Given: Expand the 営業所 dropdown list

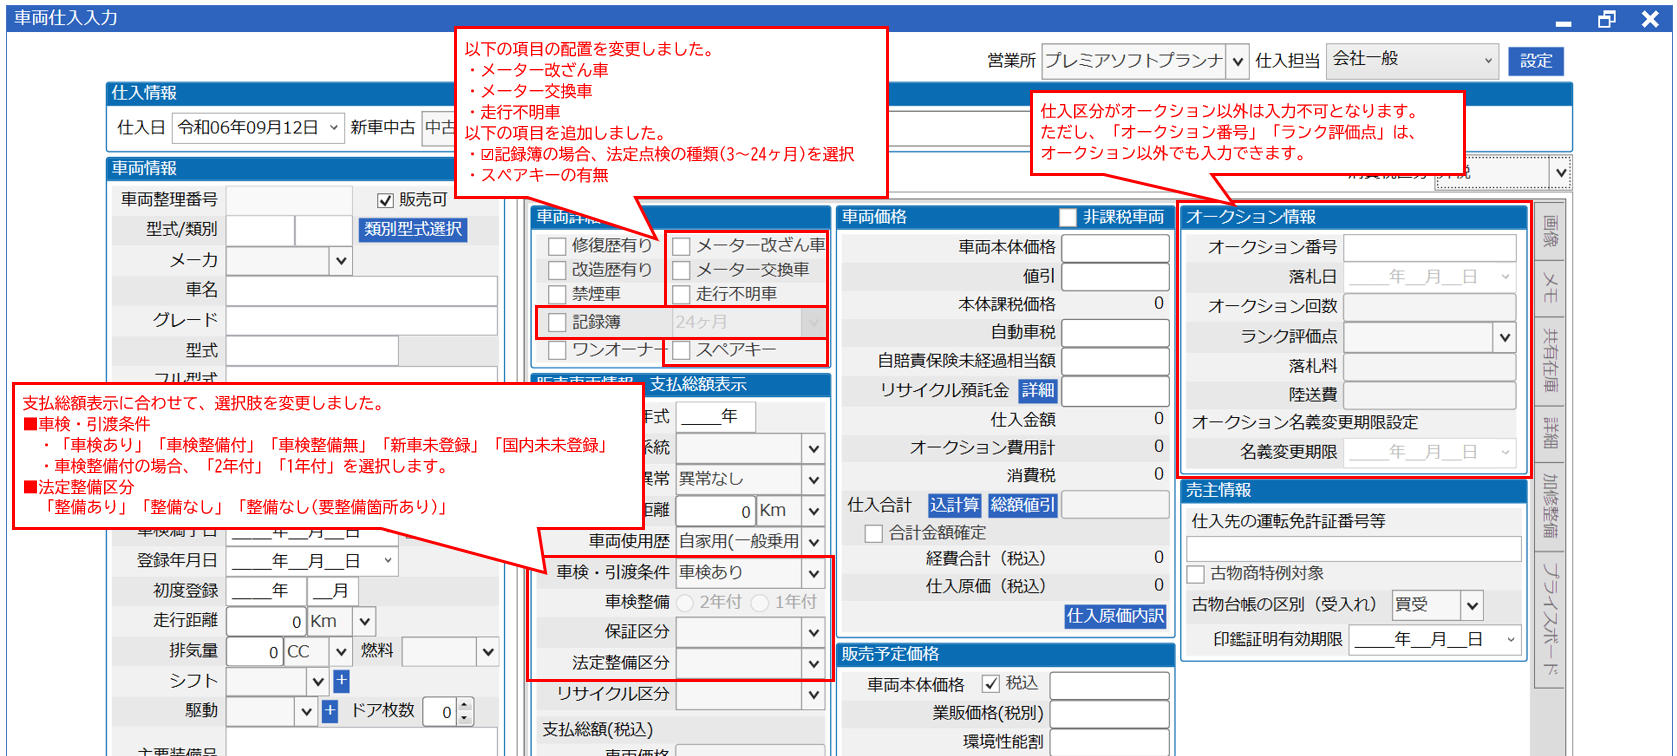Looking at the screenshot, I should (1238, 61).
